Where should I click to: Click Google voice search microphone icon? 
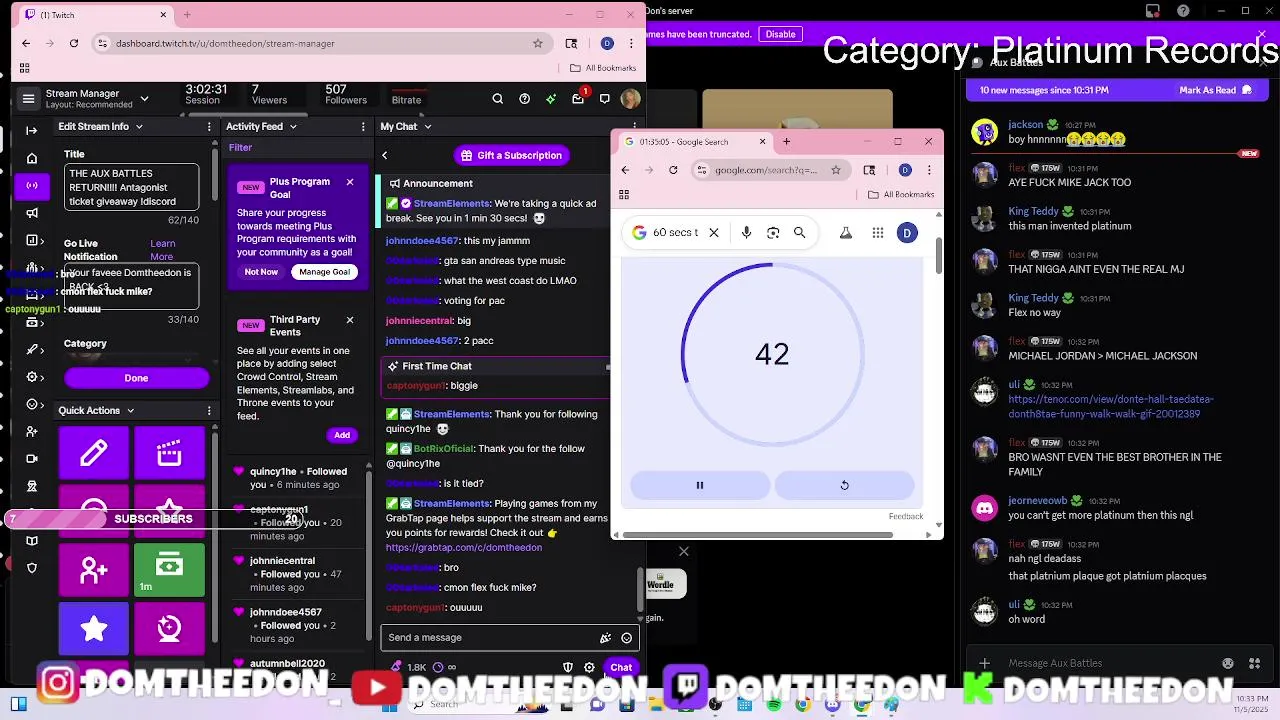746,233
